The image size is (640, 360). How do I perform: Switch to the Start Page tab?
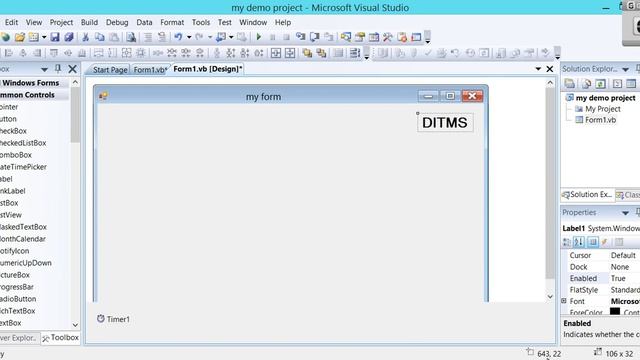tap(110, 70)
